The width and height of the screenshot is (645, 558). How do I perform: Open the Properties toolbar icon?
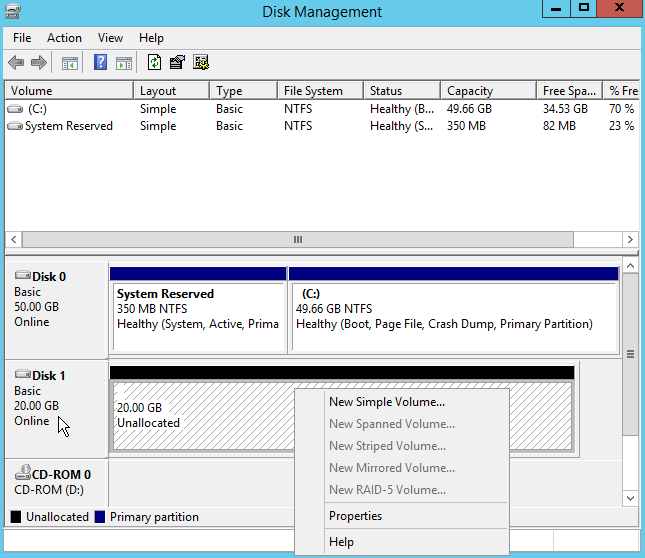click(177, 63)
